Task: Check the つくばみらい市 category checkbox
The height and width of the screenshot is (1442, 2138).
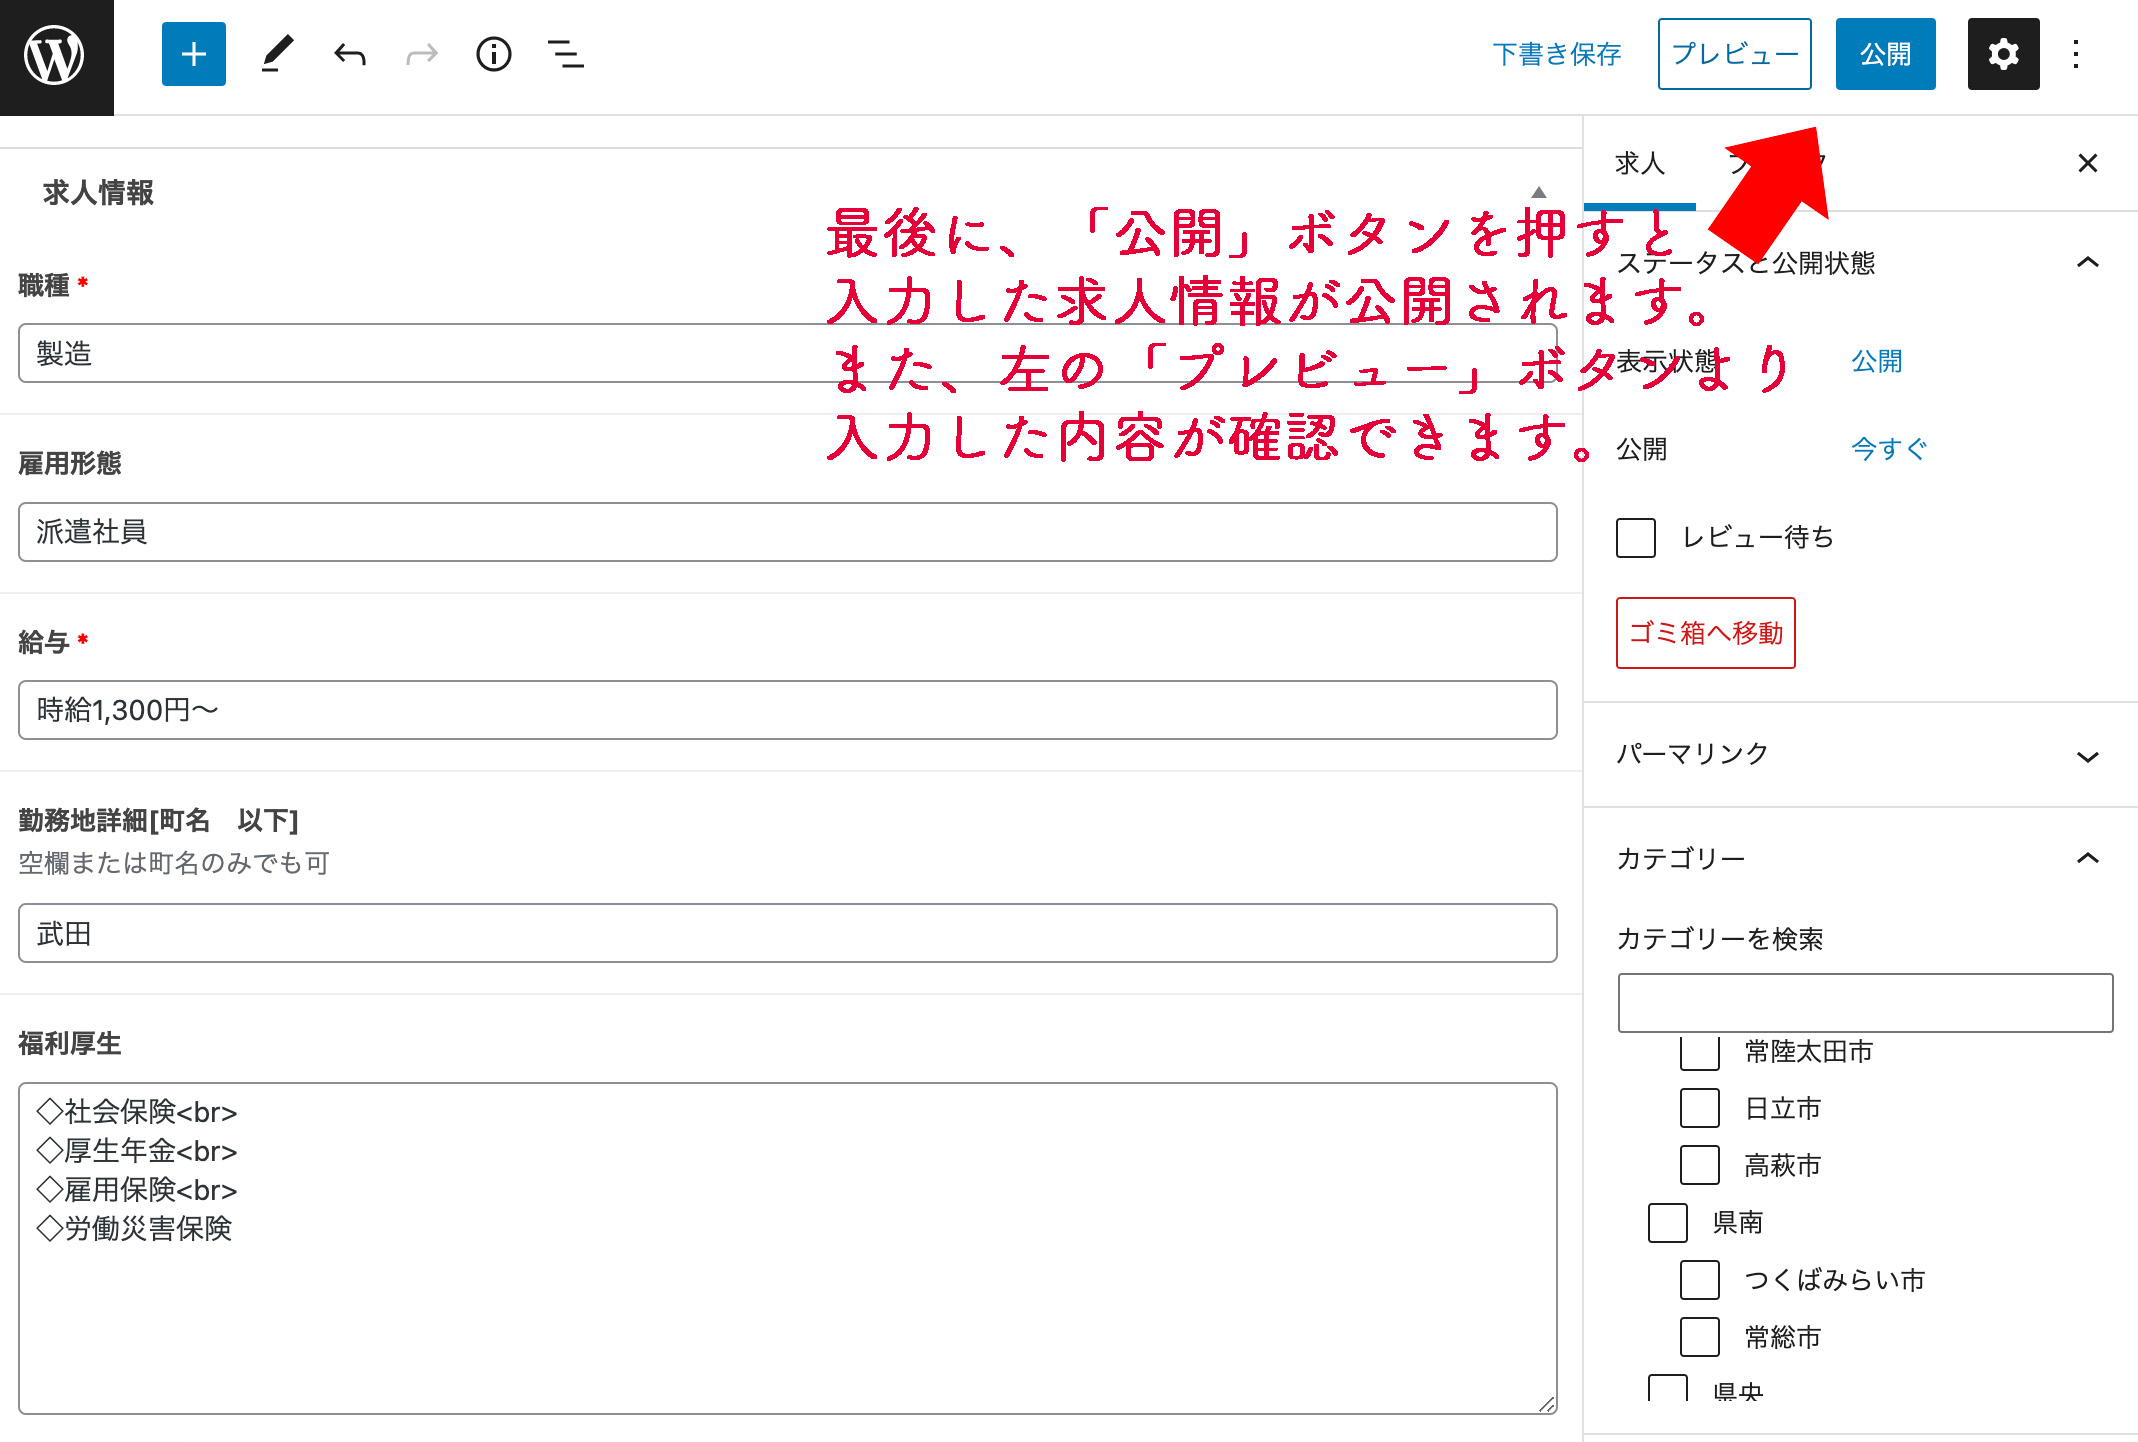Action: click(x=1699, y=1280)
